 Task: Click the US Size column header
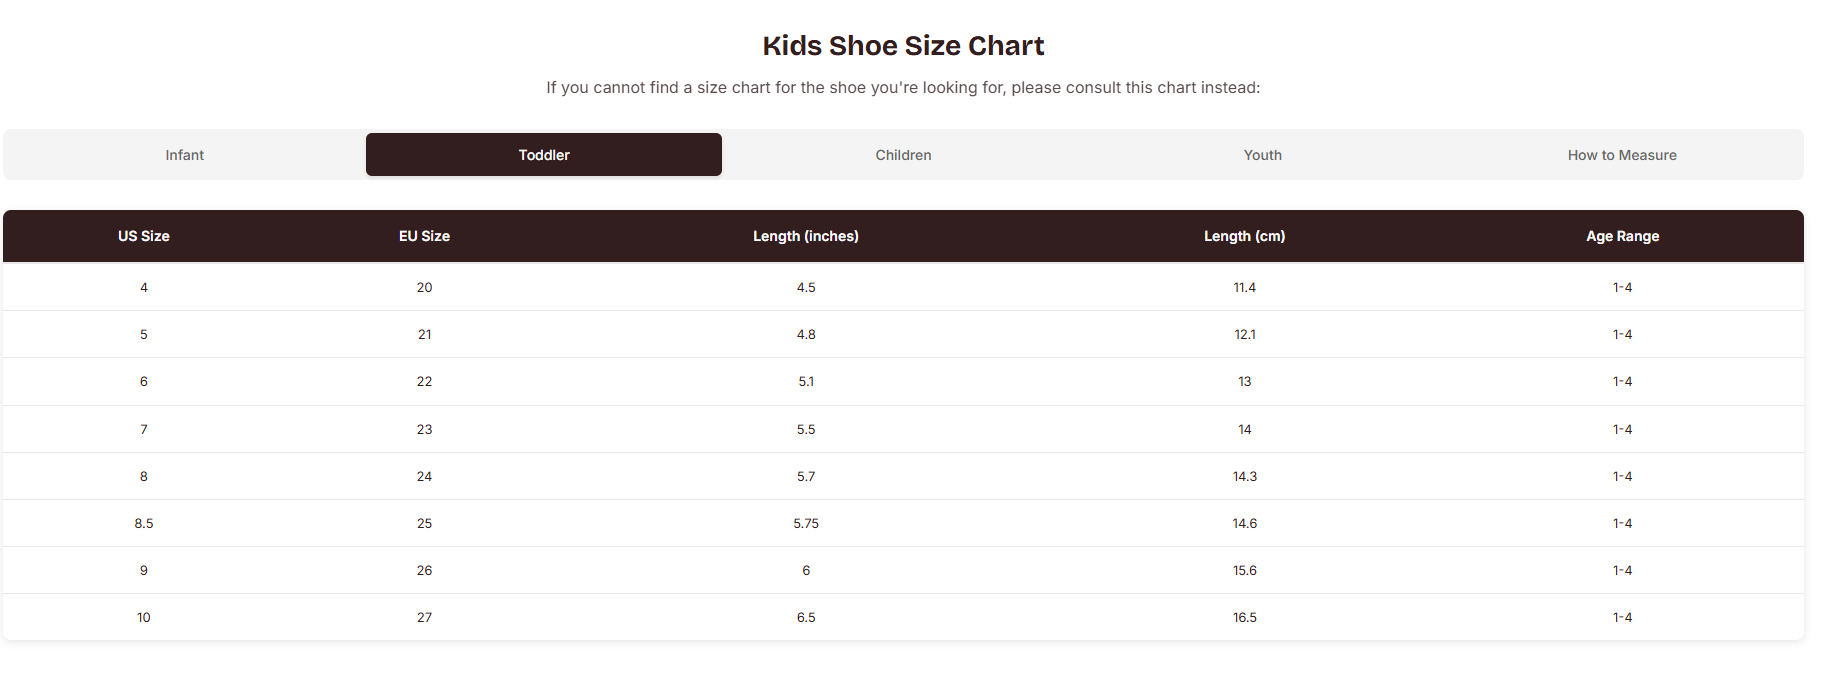144,236
